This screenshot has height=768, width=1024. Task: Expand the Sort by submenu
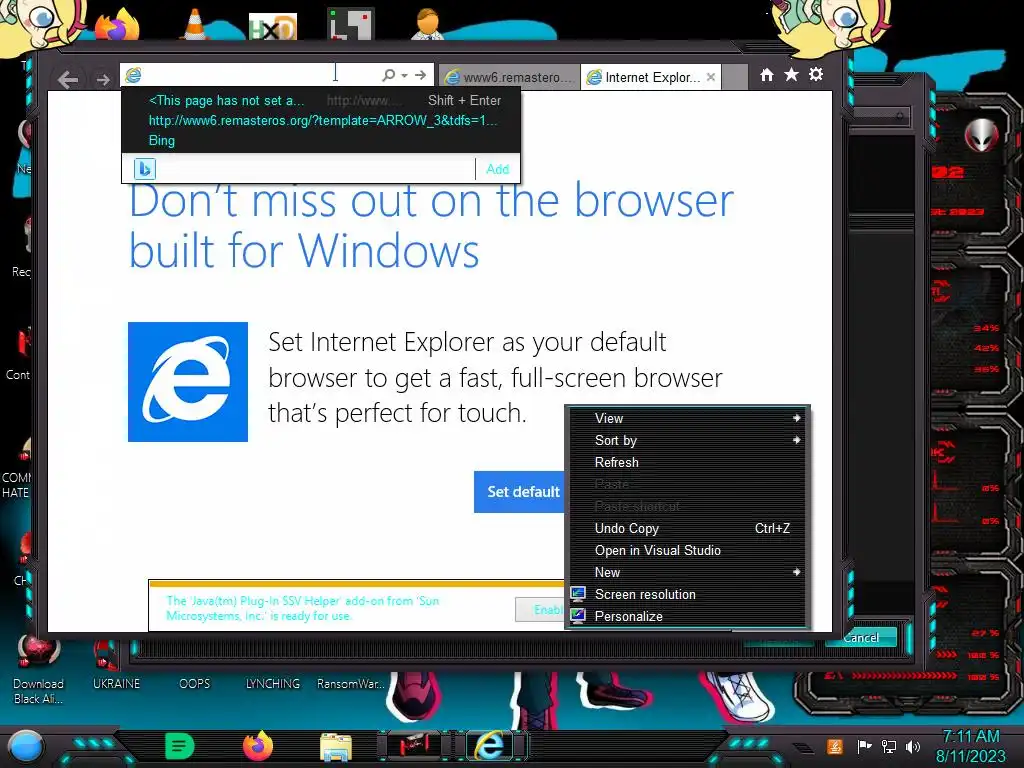point(688,441)
